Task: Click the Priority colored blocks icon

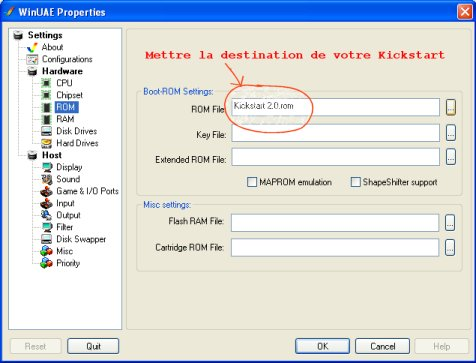Action: click(46, 263)
